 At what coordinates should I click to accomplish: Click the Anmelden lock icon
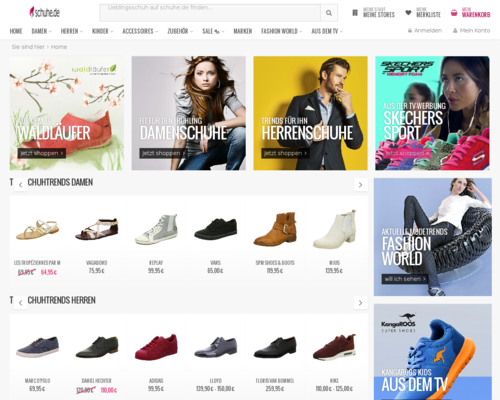click(x=410, y=31)
